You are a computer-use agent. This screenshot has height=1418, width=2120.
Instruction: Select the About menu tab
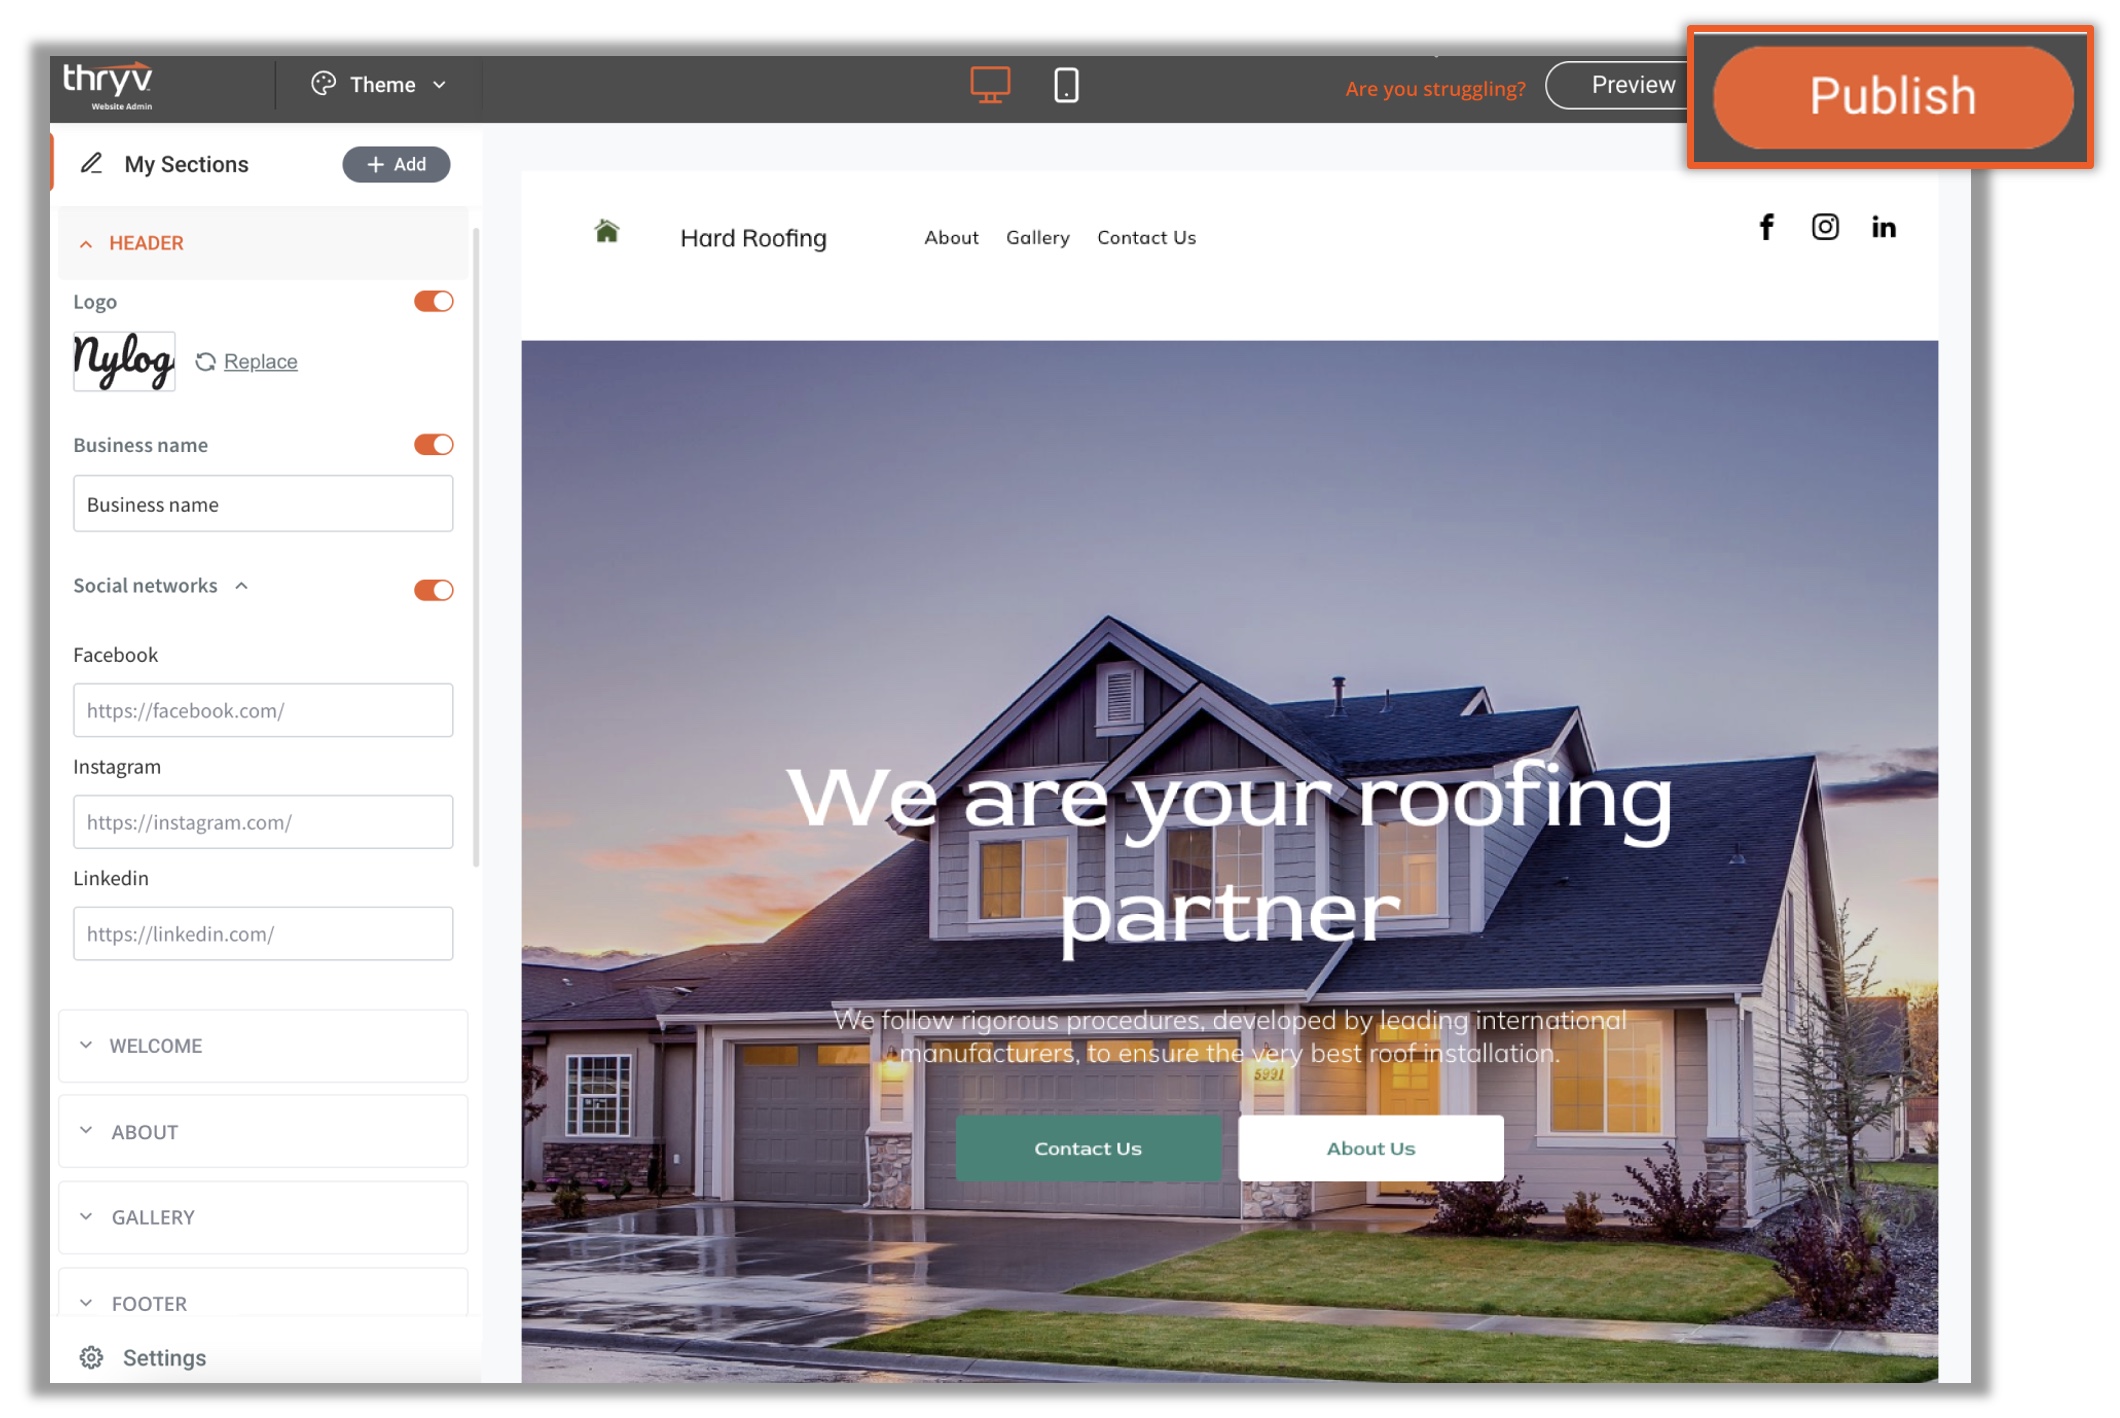pos(952,237)
